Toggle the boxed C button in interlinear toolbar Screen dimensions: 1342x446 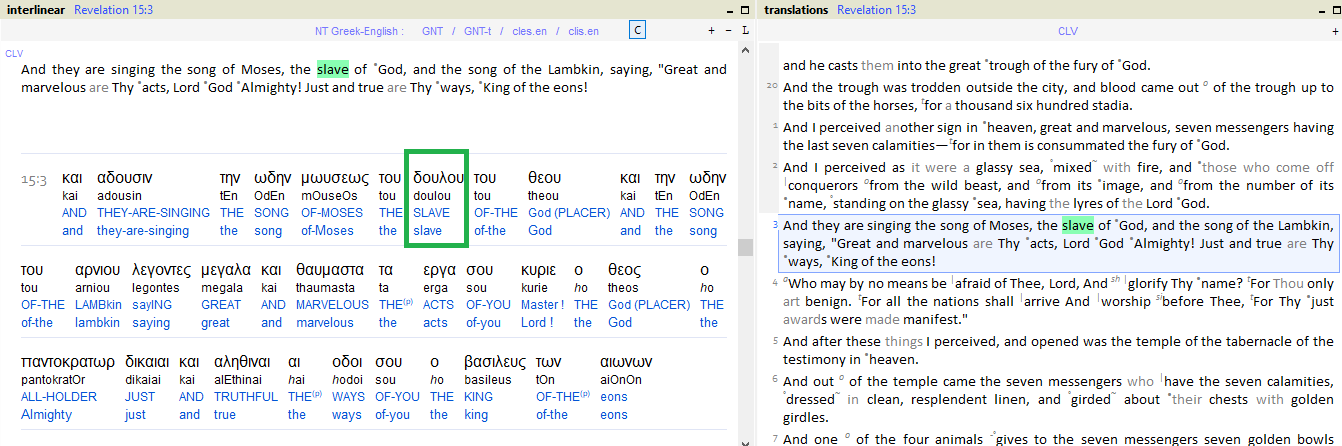pos(636,31)
